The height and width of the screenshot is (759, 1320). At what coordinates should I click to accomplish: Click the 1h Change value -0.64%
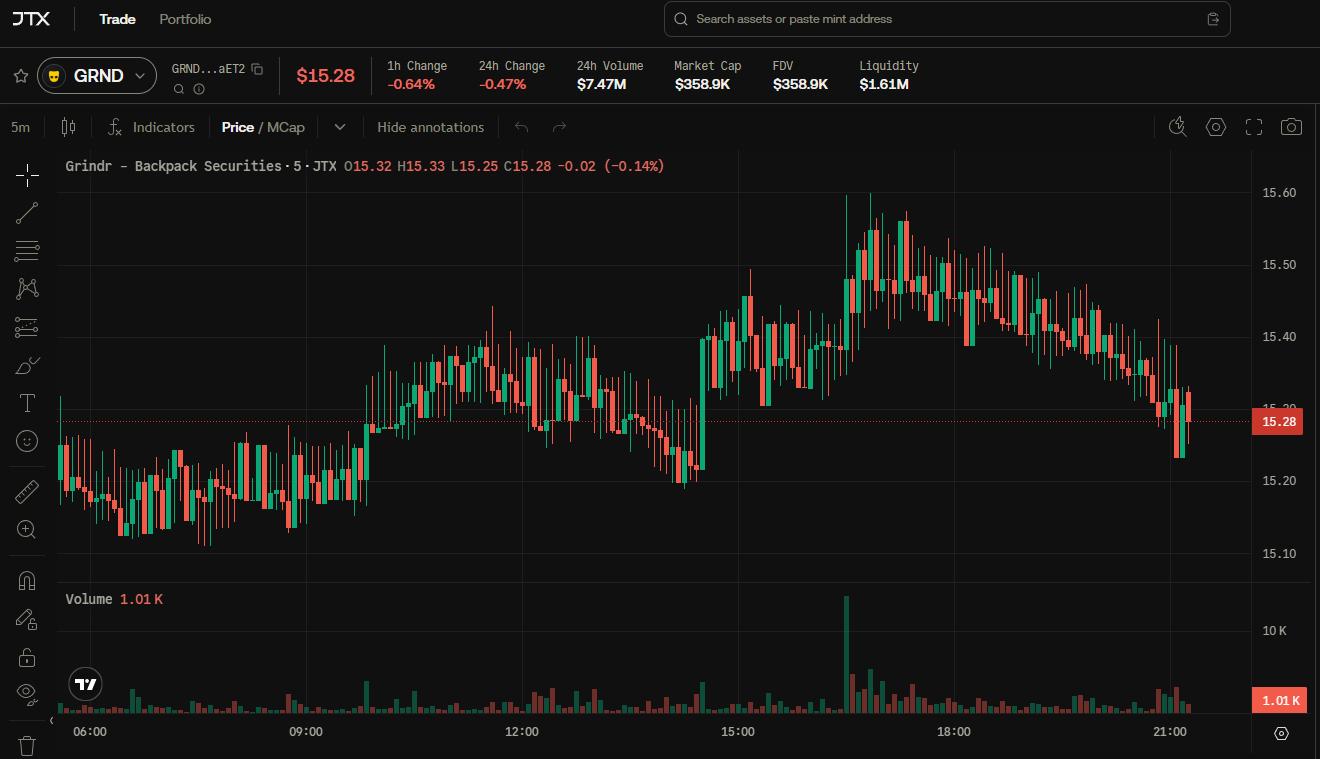[x=411, y=84]
